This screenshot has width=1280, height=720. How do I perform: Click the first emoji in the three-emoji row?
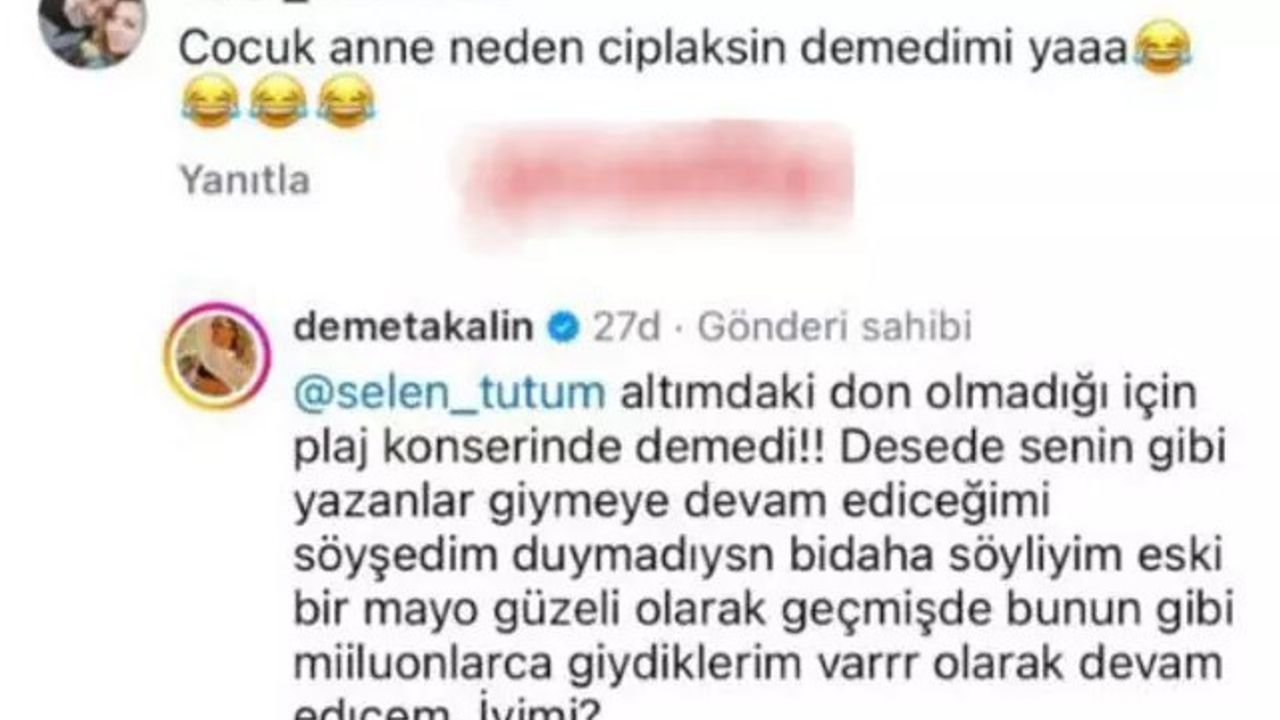(210, 102)
